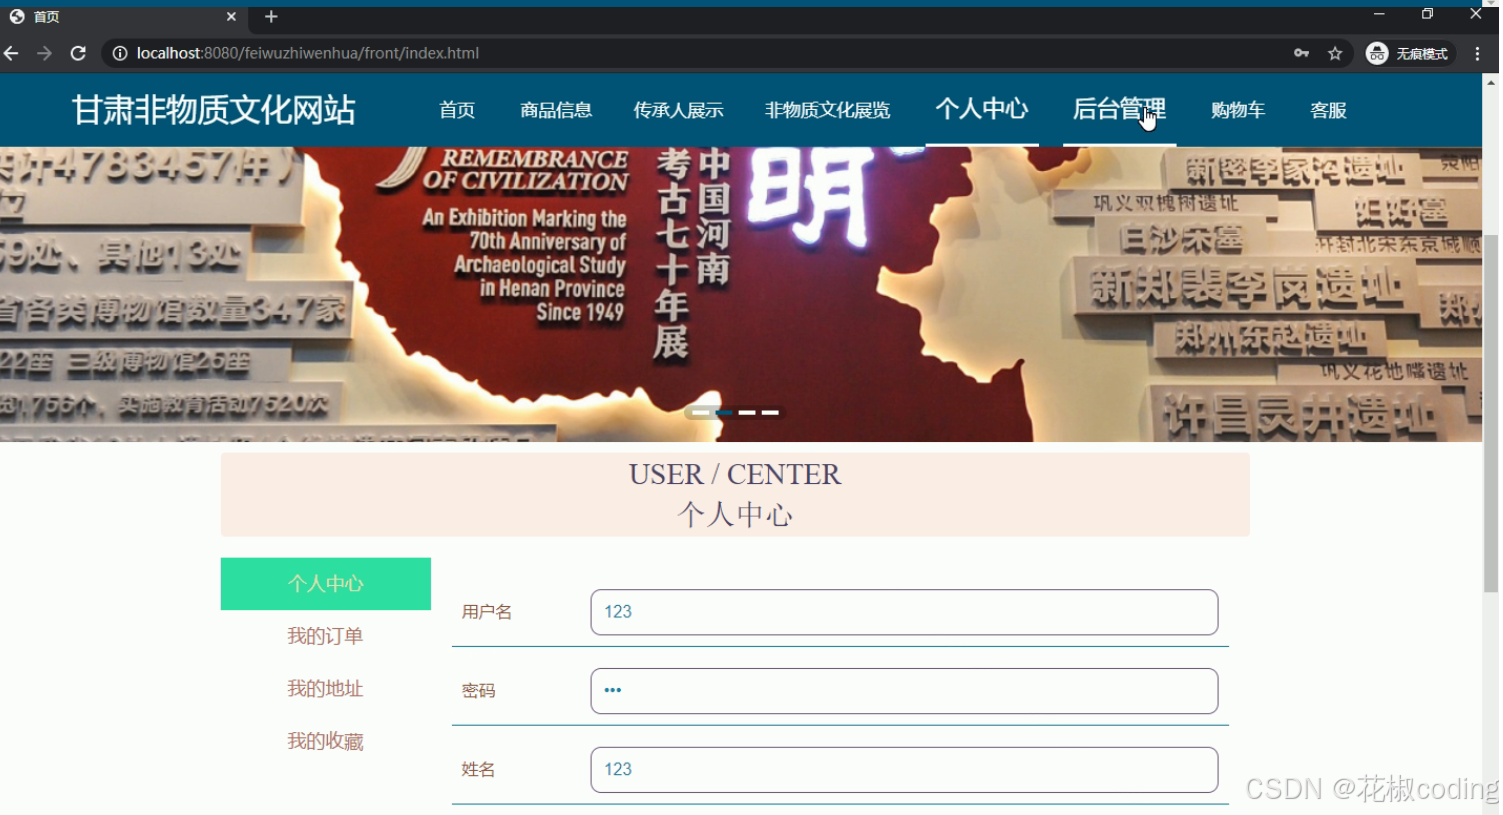Open the saved password key icon
The width and height of the screenshot is (1503, 815).
coord(1301,53)
